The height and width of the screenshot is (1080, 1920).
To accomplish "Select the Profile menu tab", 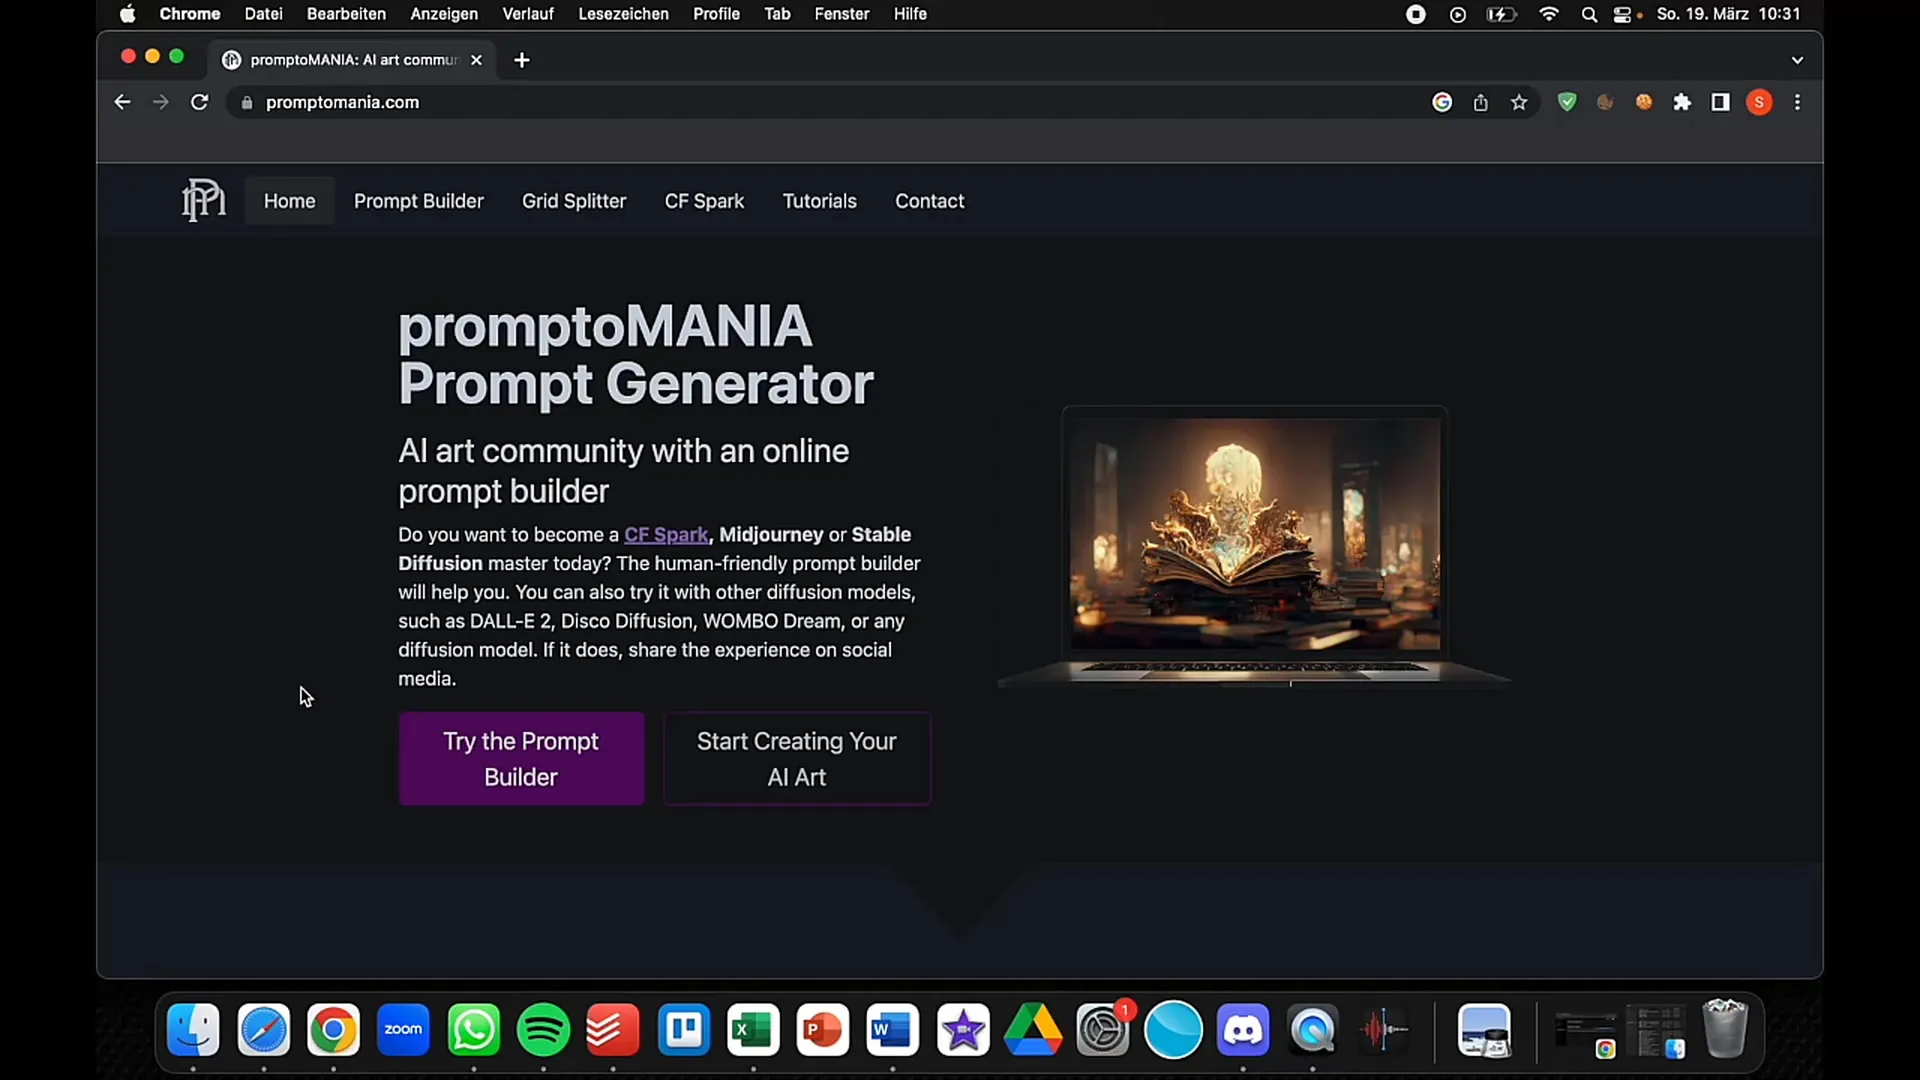I will (716, 13).
